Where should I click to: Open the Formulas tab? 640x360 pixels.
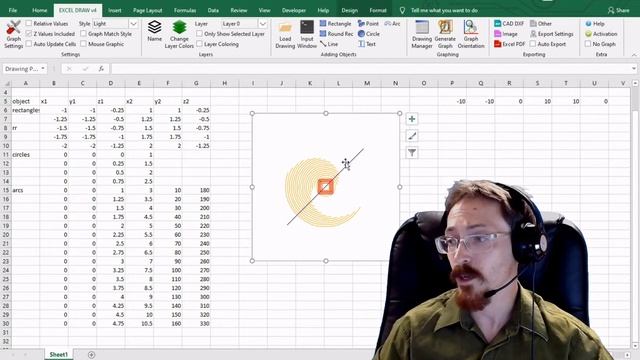point(185,10)
